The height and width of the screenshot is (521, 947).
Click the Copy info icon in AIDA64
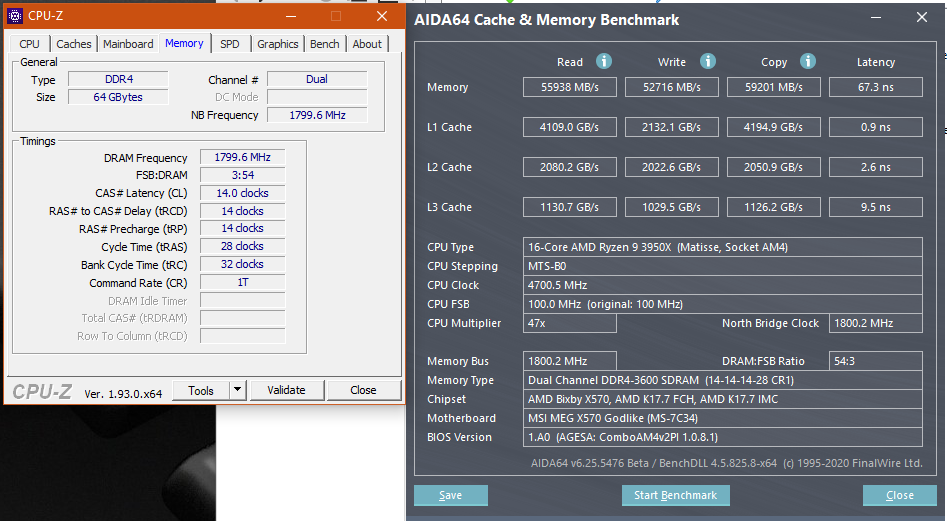(x=807, y=61)
